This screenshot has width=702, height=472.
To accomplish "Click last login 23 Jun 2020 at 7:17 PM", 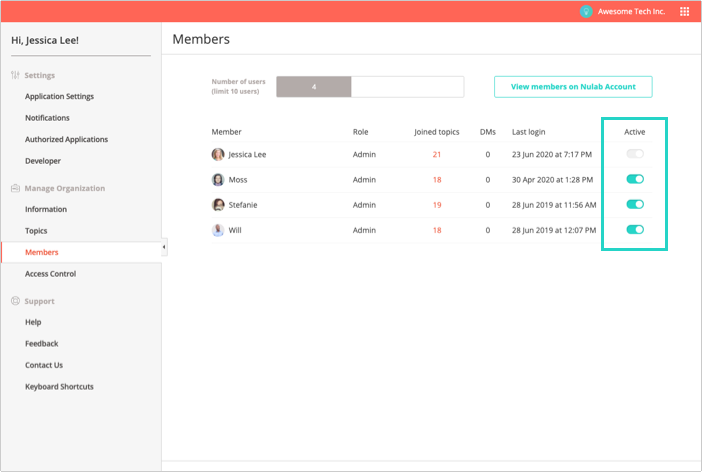I will 552,154.
